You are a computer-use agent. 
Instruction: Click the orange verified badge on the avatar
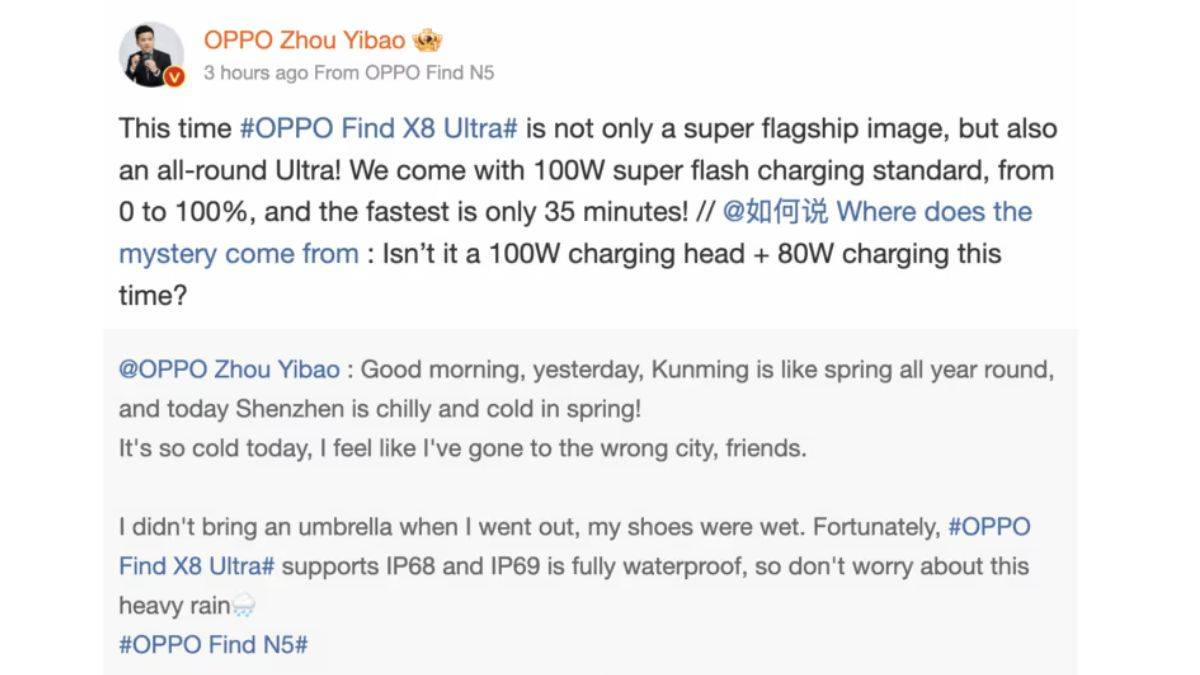click(x=175, y=77)
